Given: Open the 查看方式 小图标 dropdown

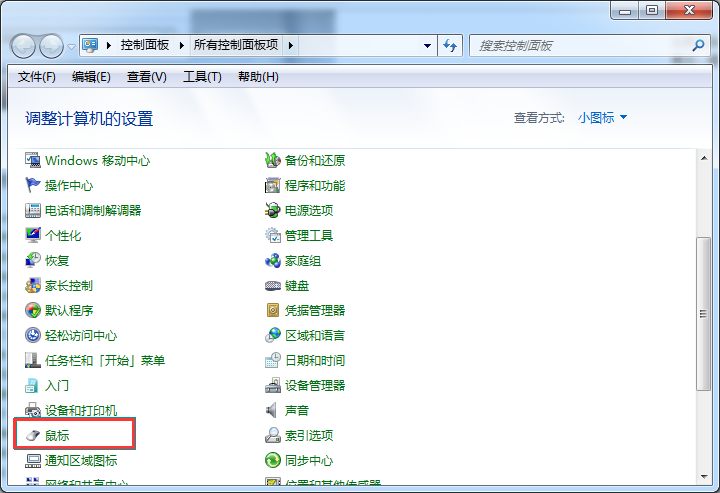Looking at the screenshot, I should [x=602, y=118].
